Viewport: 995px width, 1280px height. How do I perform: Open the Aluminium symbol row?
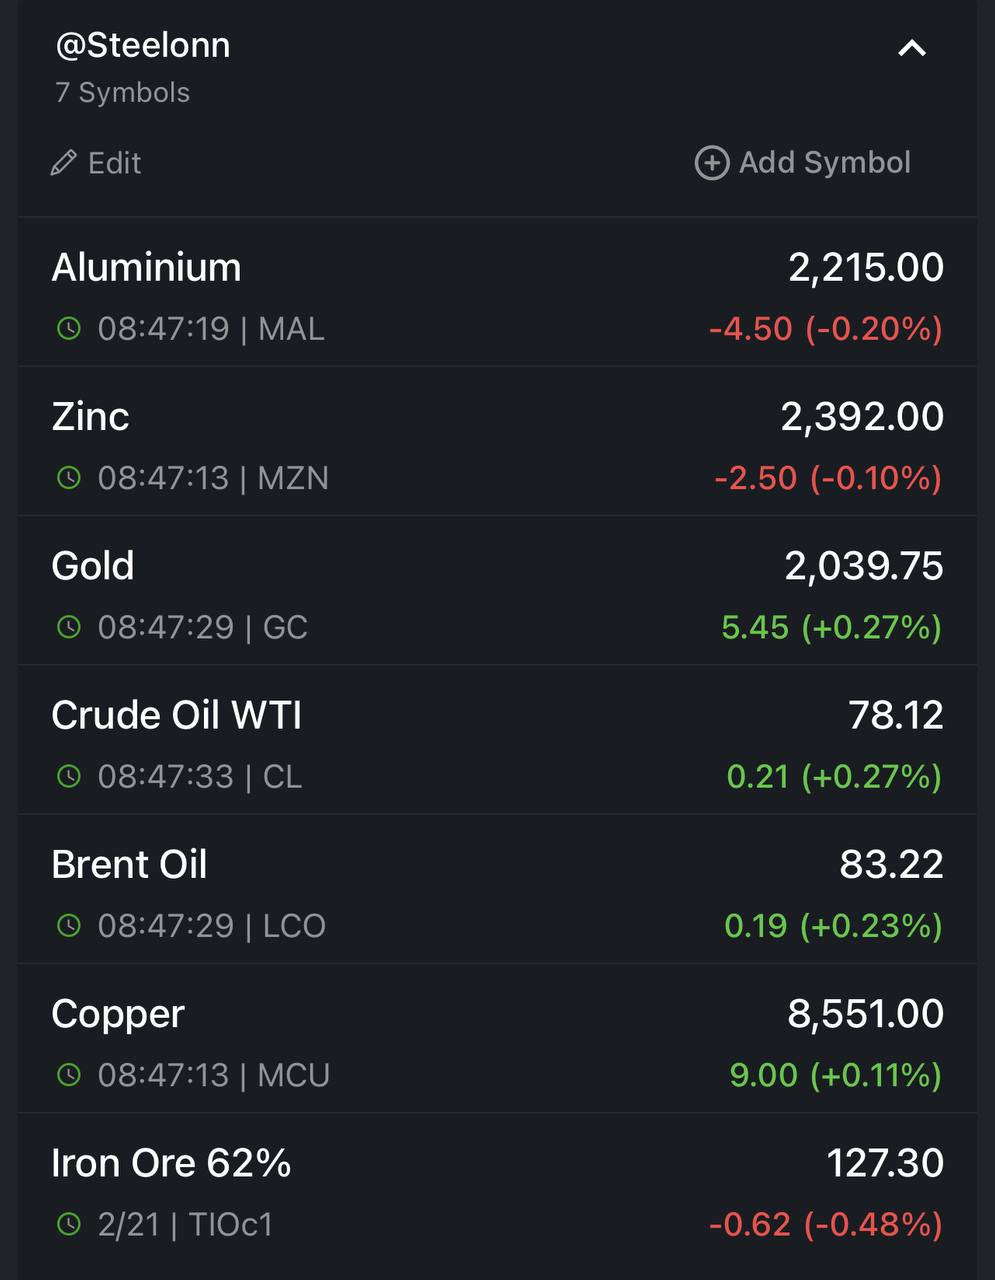[x=497, y=293]
